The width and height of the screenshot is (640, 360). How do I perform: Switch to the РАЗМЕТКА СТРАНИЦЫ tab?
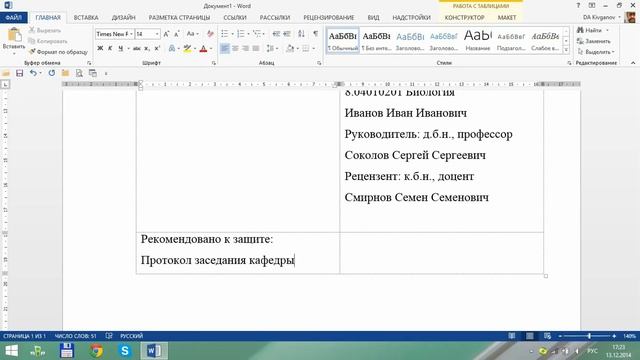[x=179, y=18]
